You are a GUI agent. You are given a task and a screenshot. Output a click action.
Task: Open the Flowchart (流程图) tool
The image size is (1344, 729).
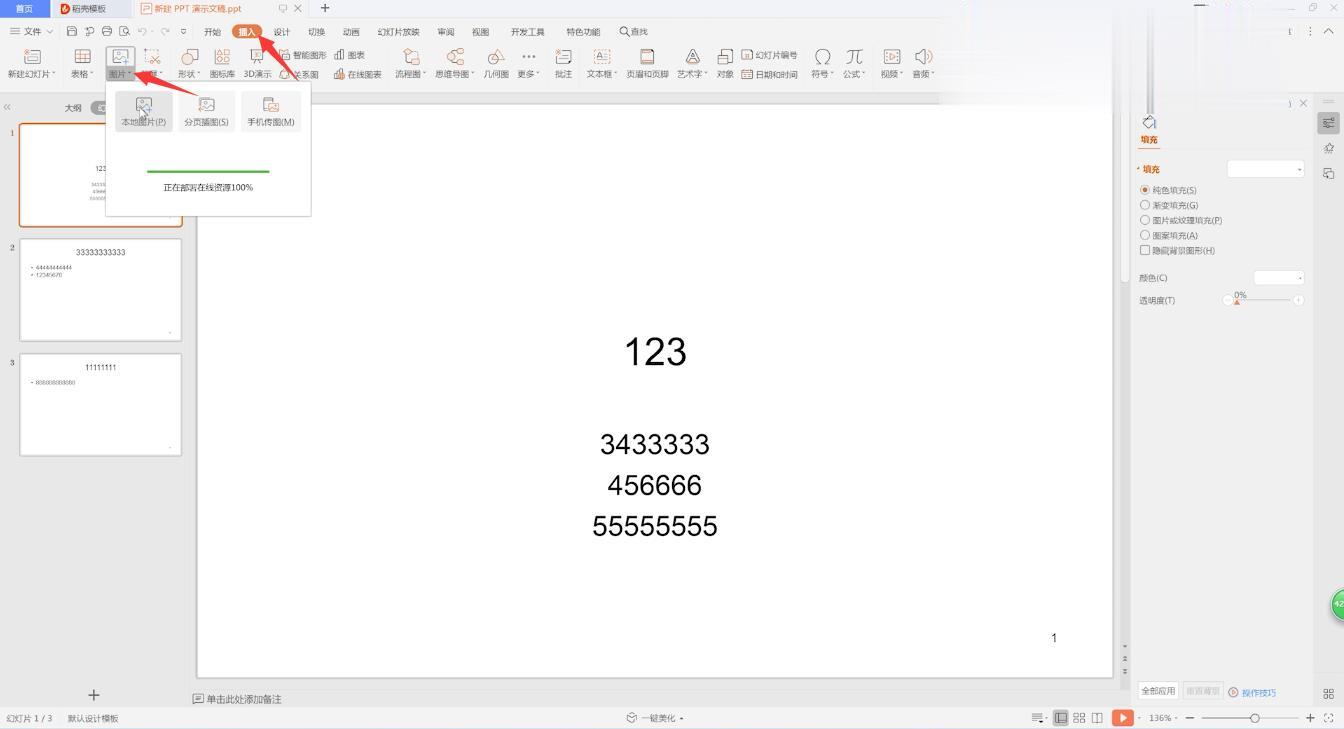click(x=410, y=63)
